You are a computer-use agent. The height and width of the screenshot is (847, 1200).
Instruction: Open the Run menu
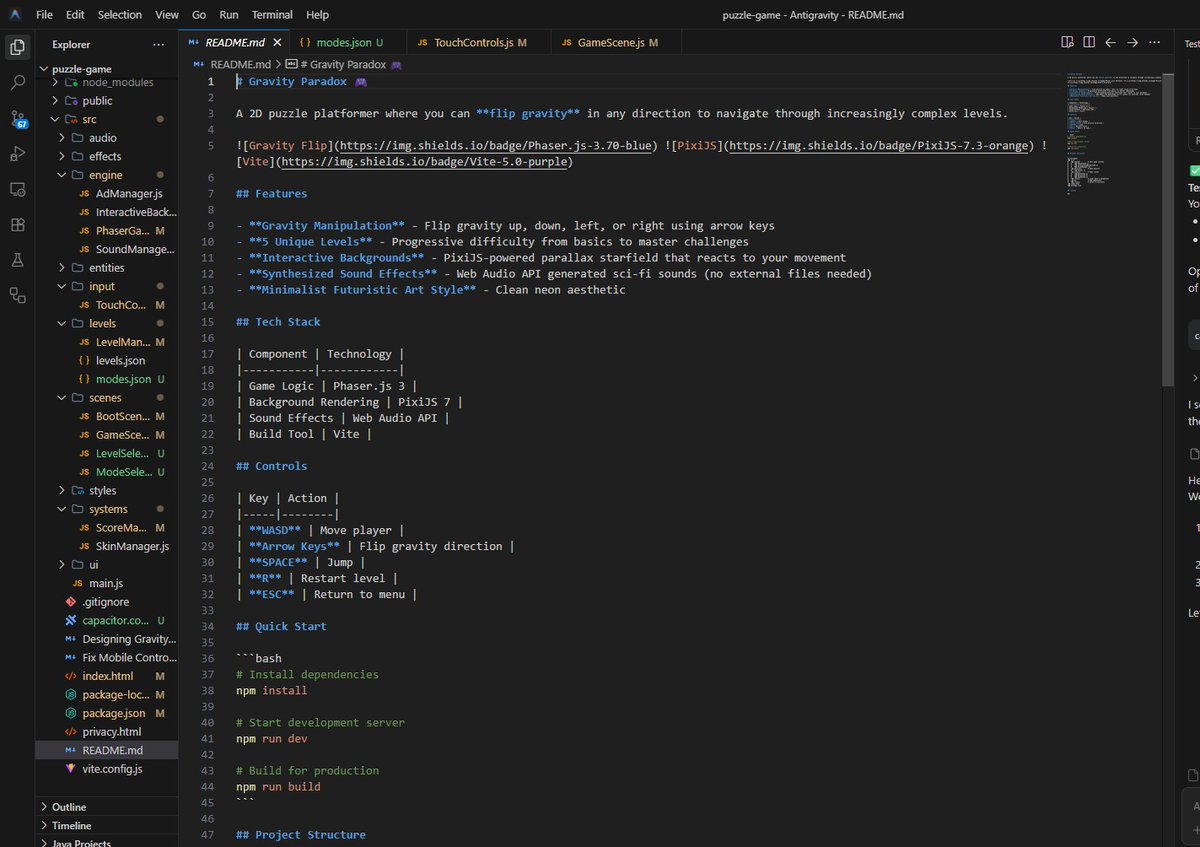tap(229, 15)
